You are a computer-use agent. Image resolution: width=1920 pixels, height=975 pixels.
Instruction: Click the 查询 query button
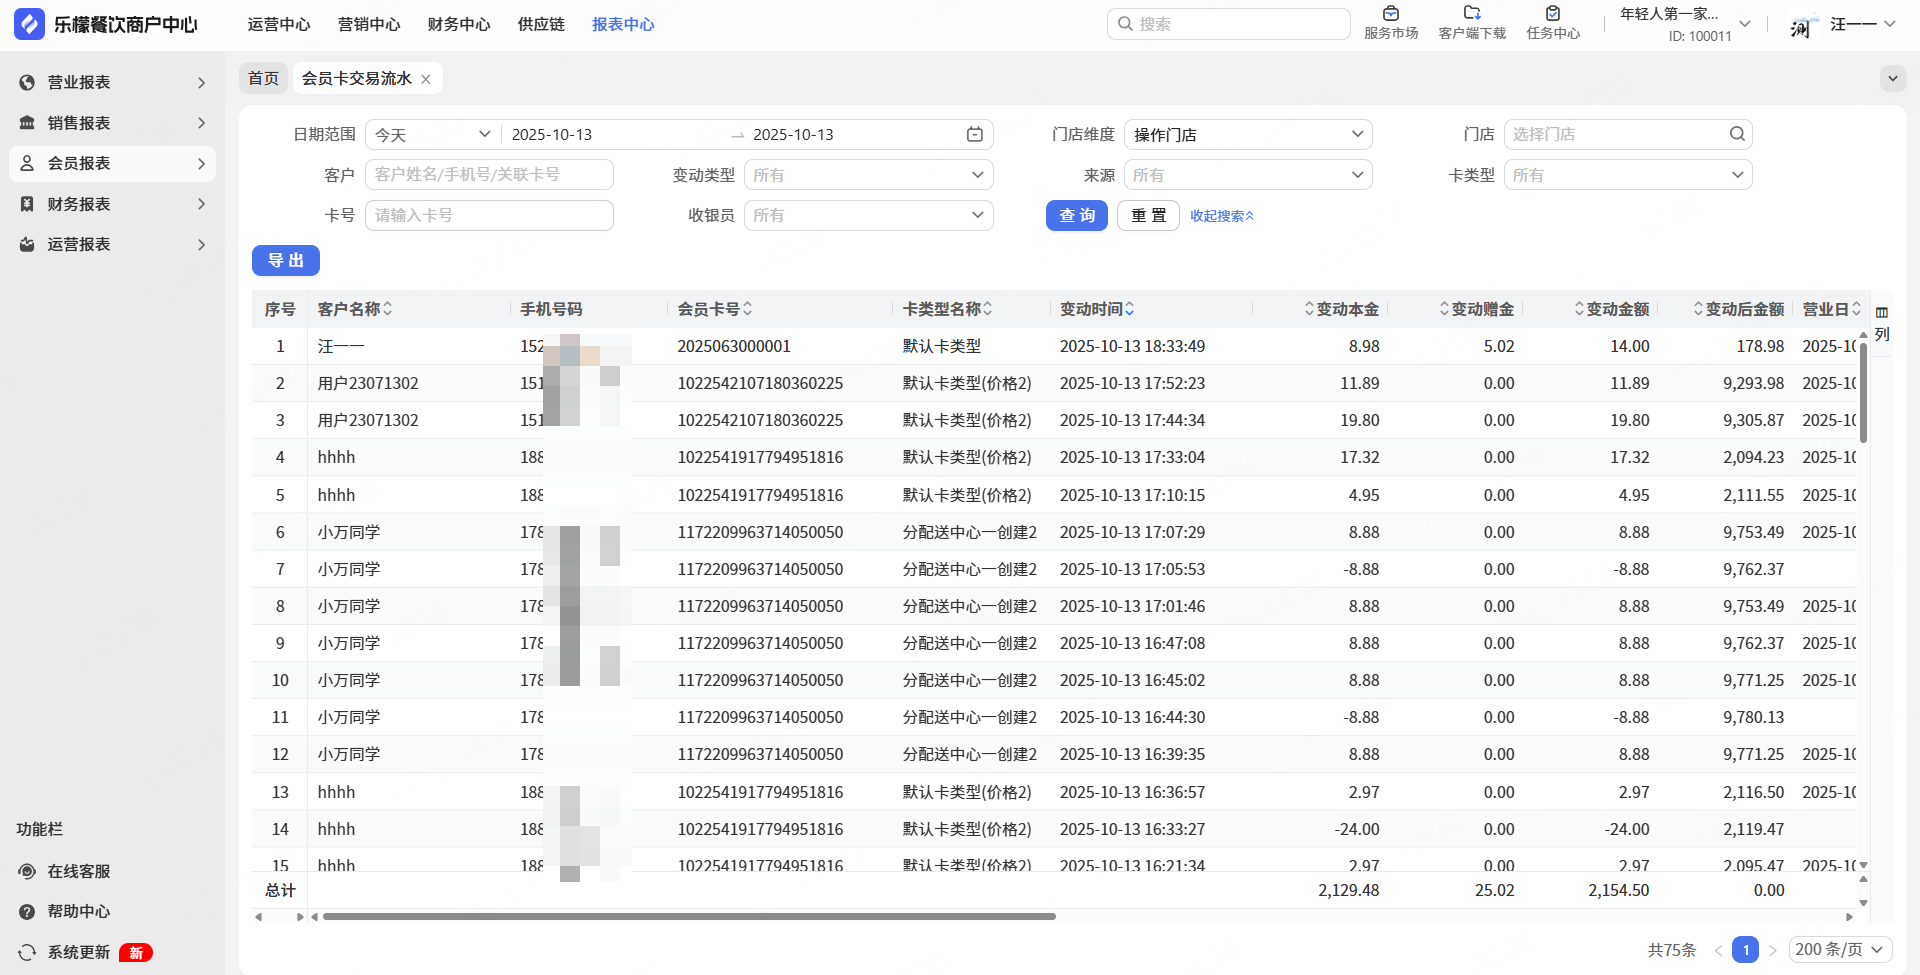pos(1076,216)
